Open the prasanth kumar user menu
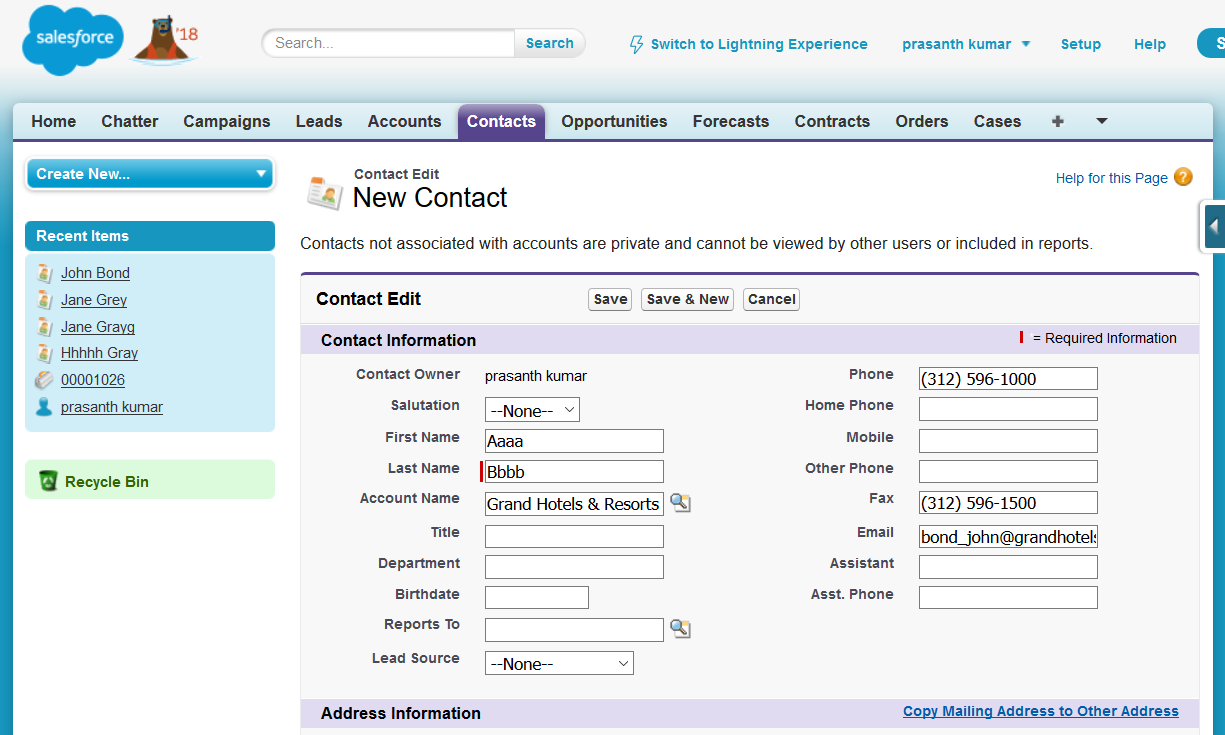The image size is (1225, 735). [966, 44]
